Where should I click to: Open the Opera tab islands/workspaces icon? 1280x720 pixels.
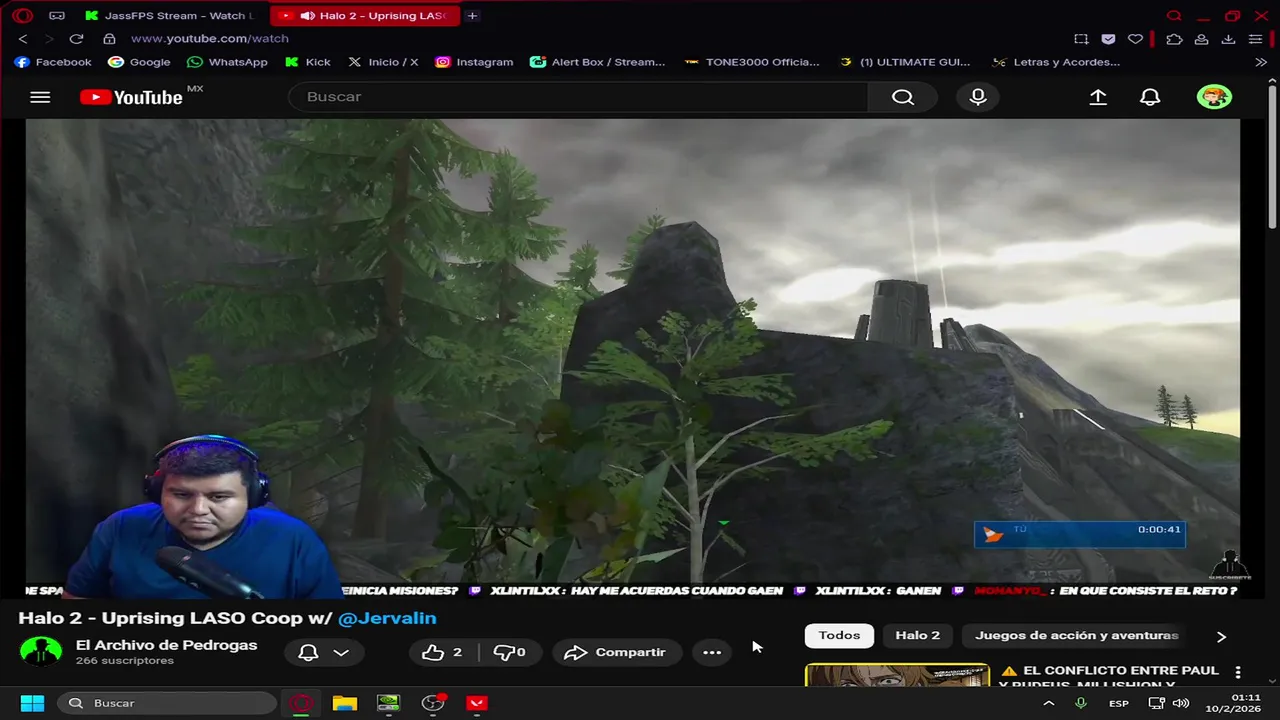57,16
